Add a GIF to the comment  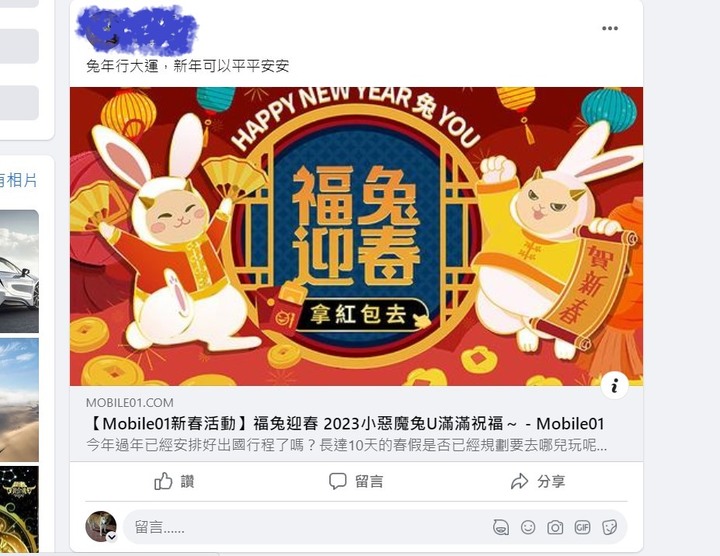[582, 528]
